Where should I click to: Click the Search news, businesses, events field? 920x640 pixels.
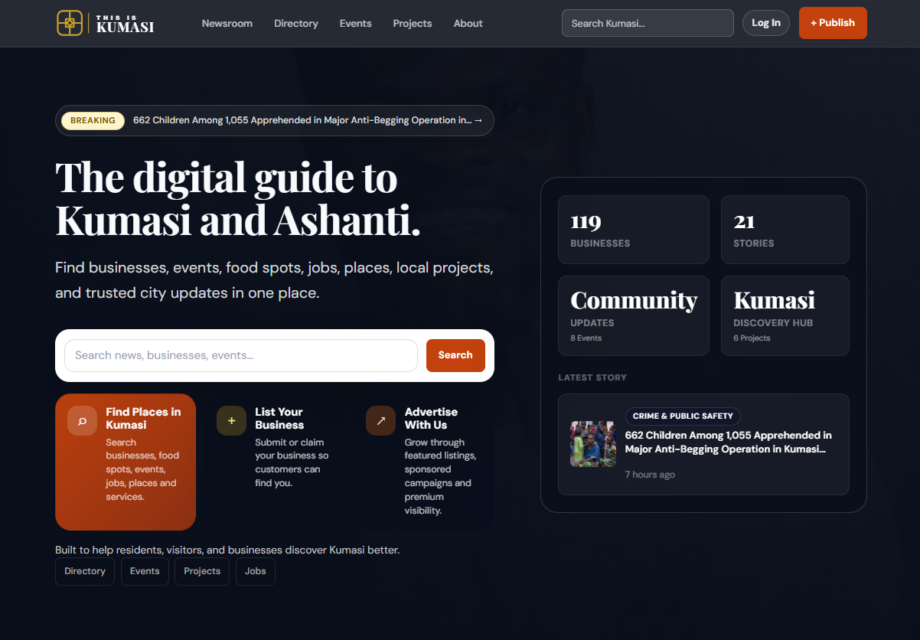[241, 355]
